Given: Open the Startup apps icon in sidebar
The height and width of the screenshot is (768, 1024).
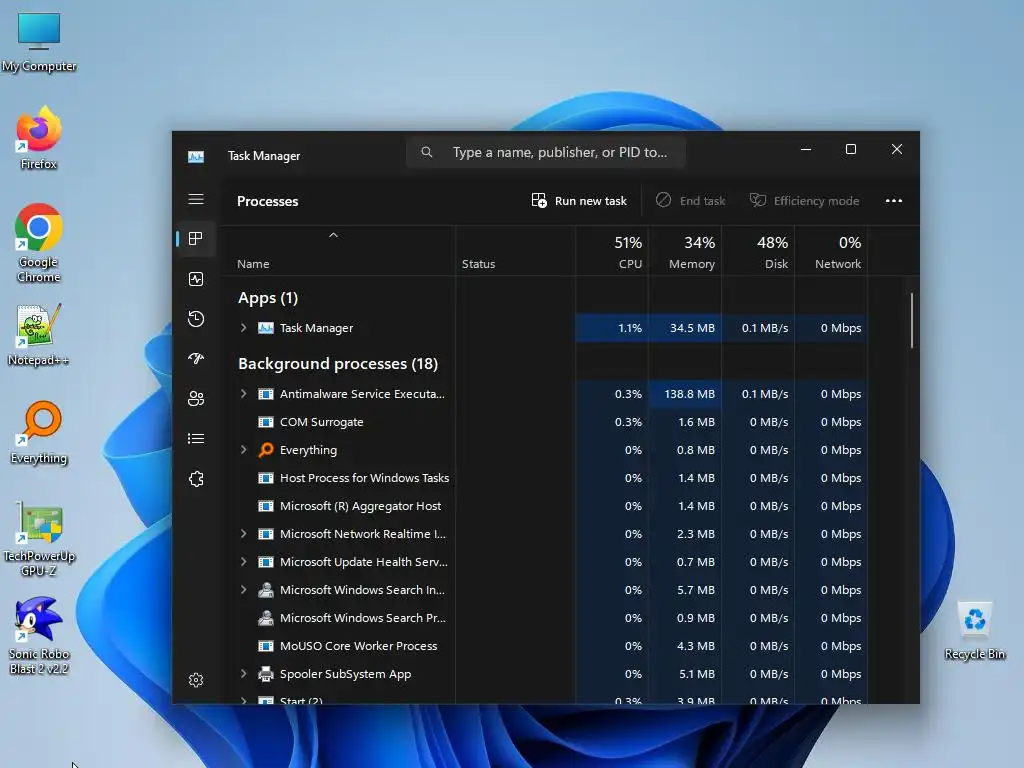Looking at the screenshot, I should (196, 359).
